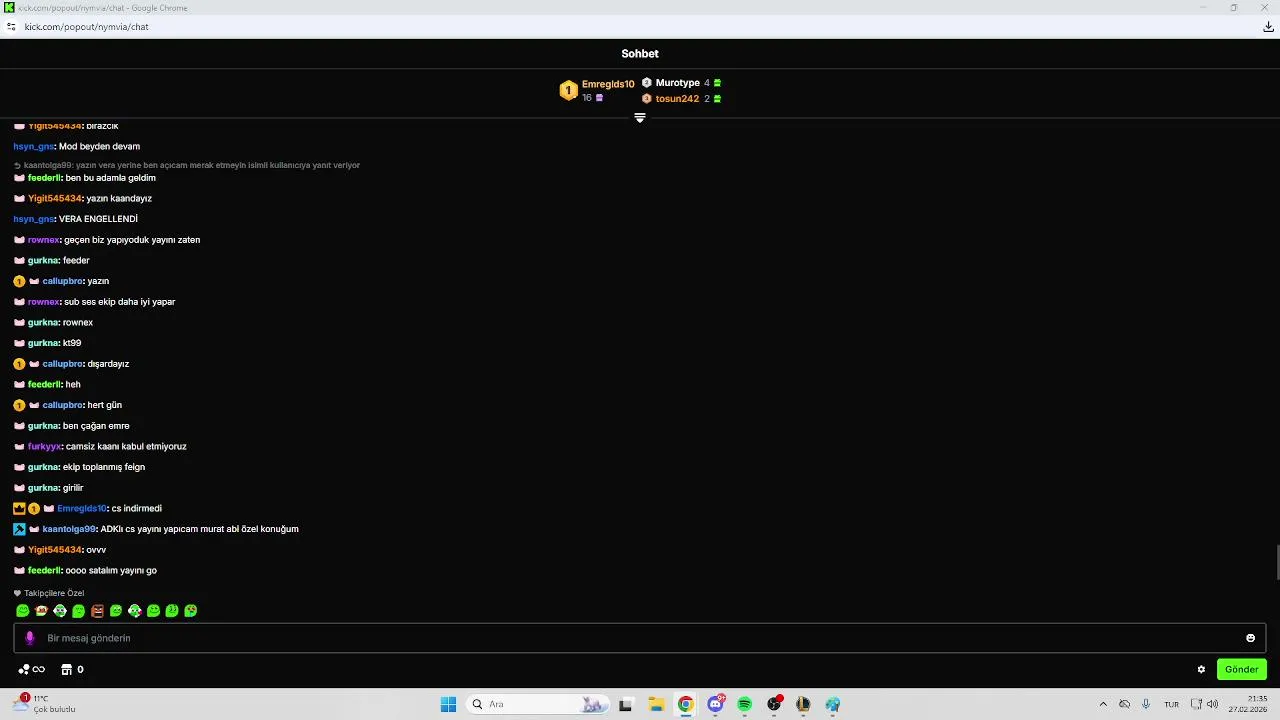Open the Chrome site information icon
Viewport: 1280px width, 720px height.
click(11, 27)
